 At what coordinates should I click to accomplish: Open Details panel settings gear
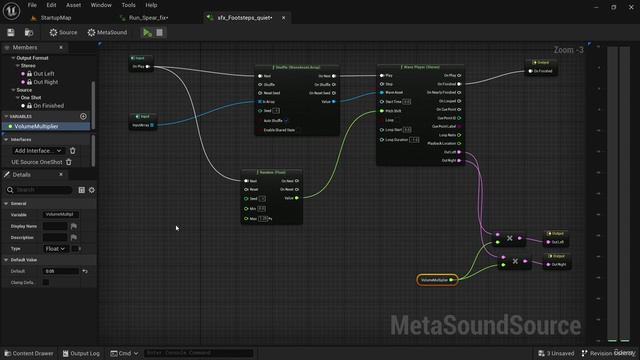(x=91, y=190)
